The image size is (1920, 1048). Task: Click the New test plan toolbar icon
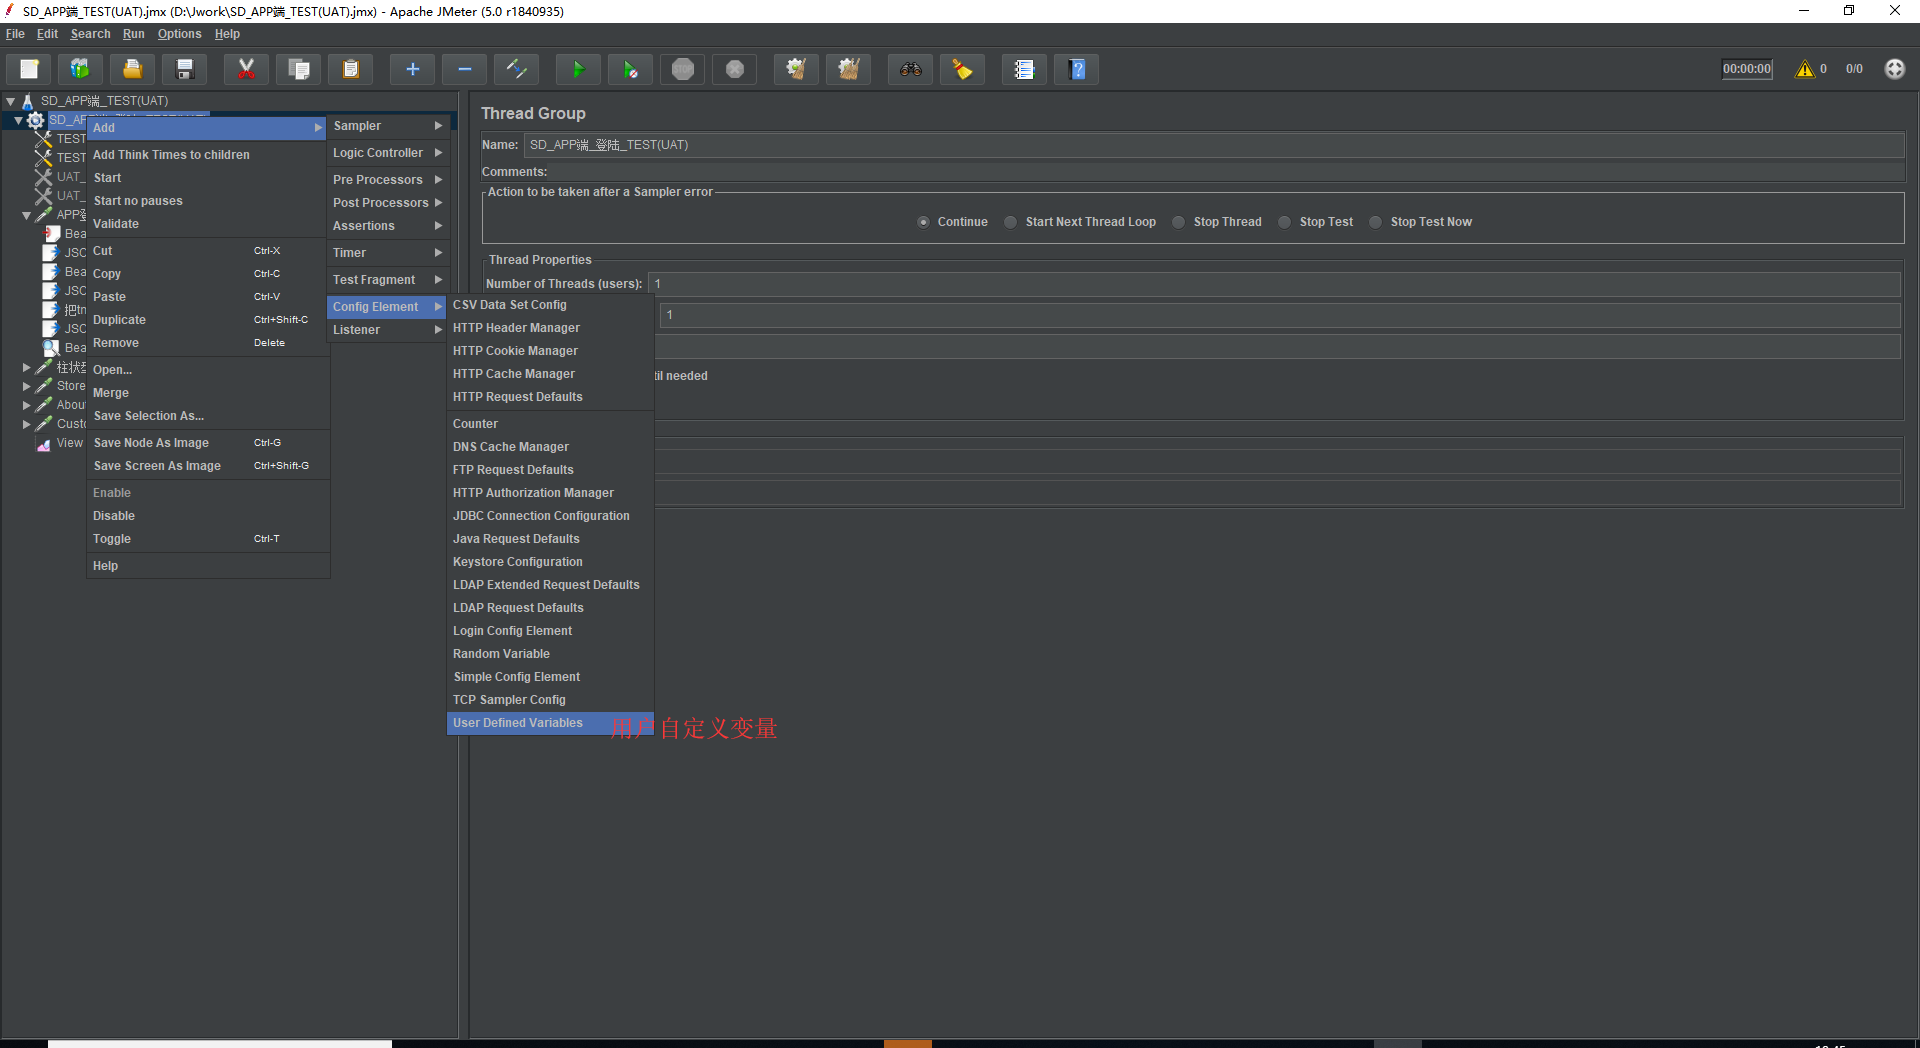click(x=29, y=69)
